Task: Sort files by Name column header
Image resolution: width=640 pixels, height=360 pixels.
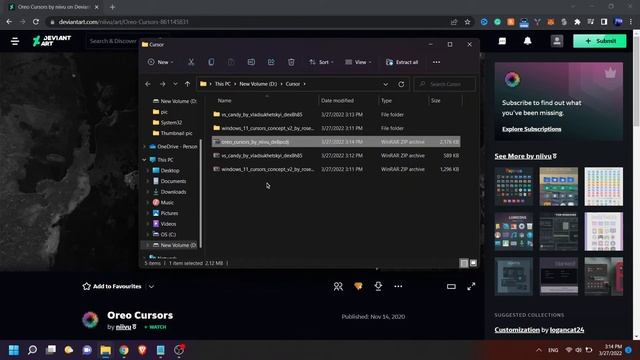Action: [224, 100]
